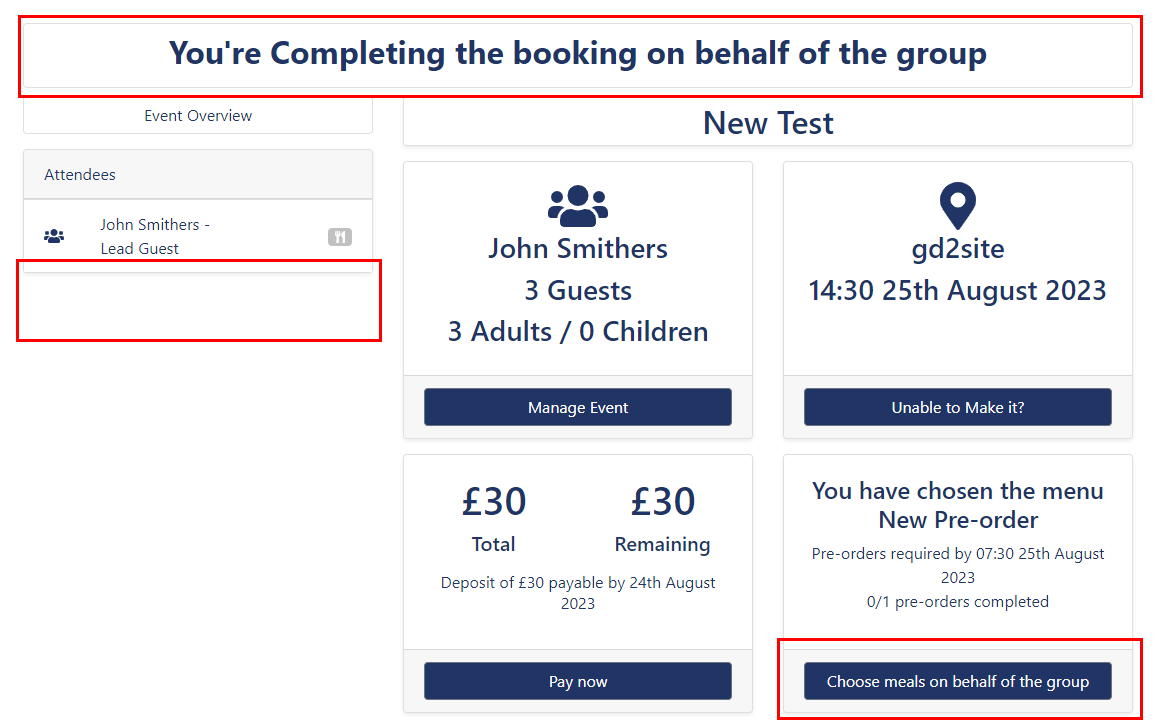Click the £30 Remaining amount
Image resolution: width=1166 pixels, height=728 pixels.
[663, 501]
